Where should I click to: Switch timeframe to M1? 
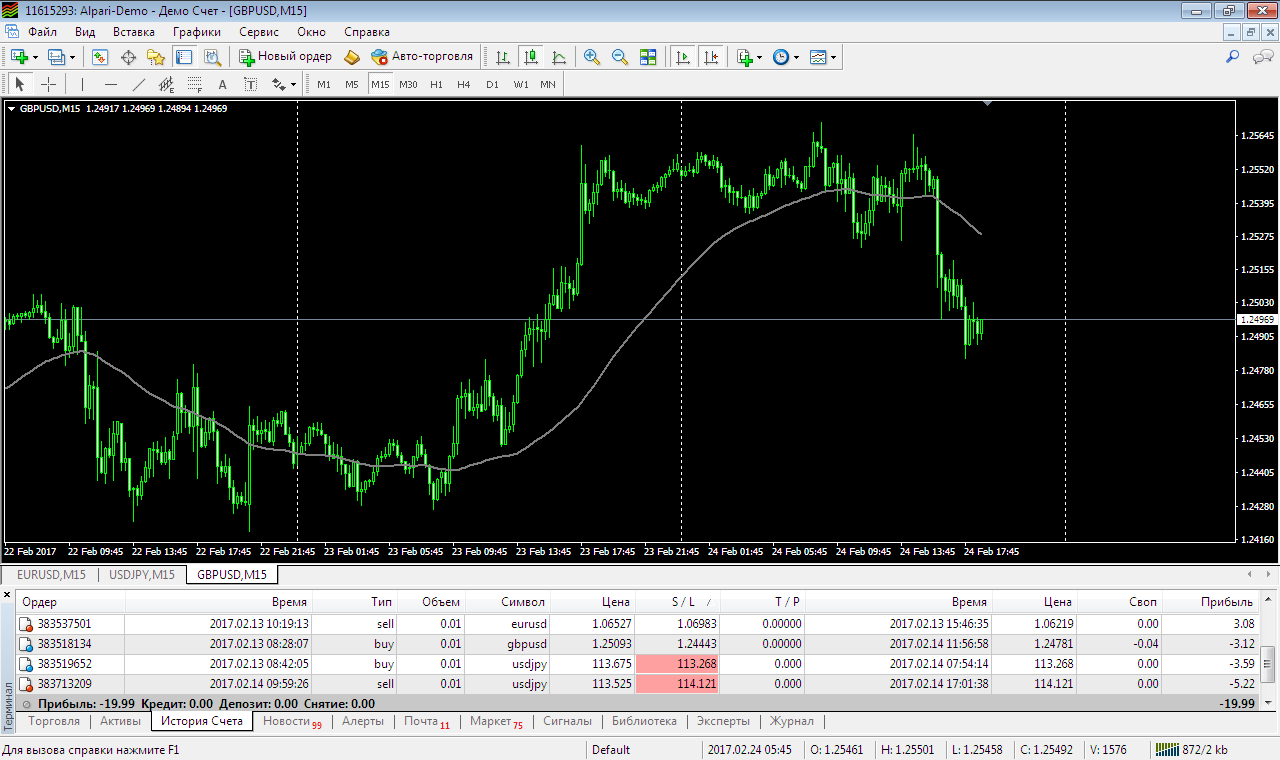324,84
